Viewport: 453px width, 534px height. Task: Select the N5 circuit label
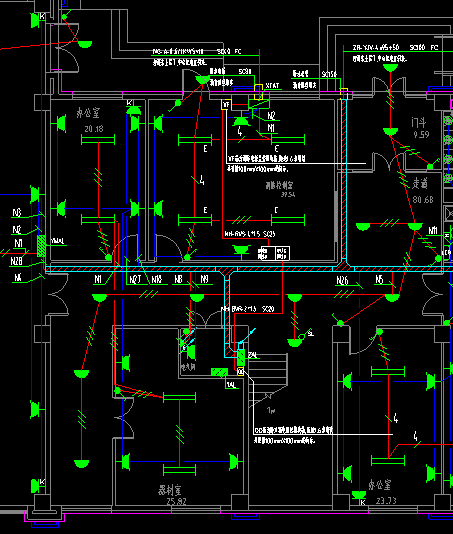(x=379, y=280)
